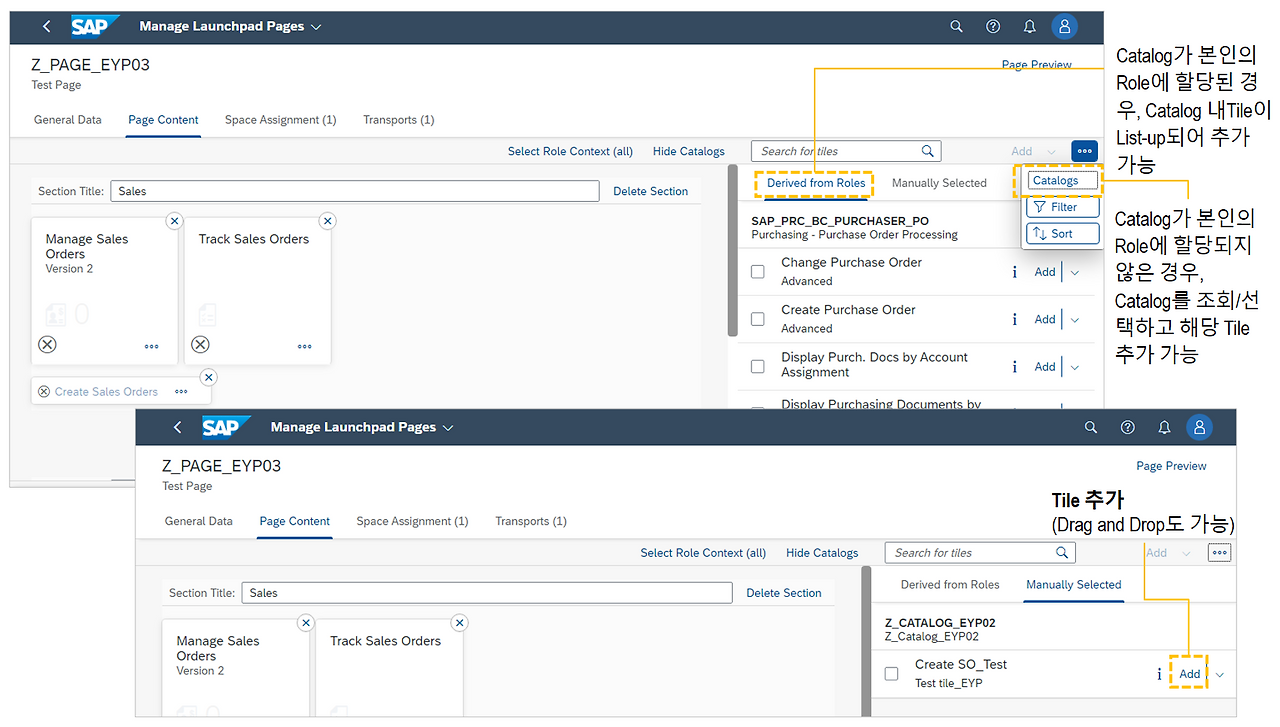The height and width of the screenshot is (727, 1280).
Task: Open Space Assignment (1) tab in top window
Action: tap(280, 120)
